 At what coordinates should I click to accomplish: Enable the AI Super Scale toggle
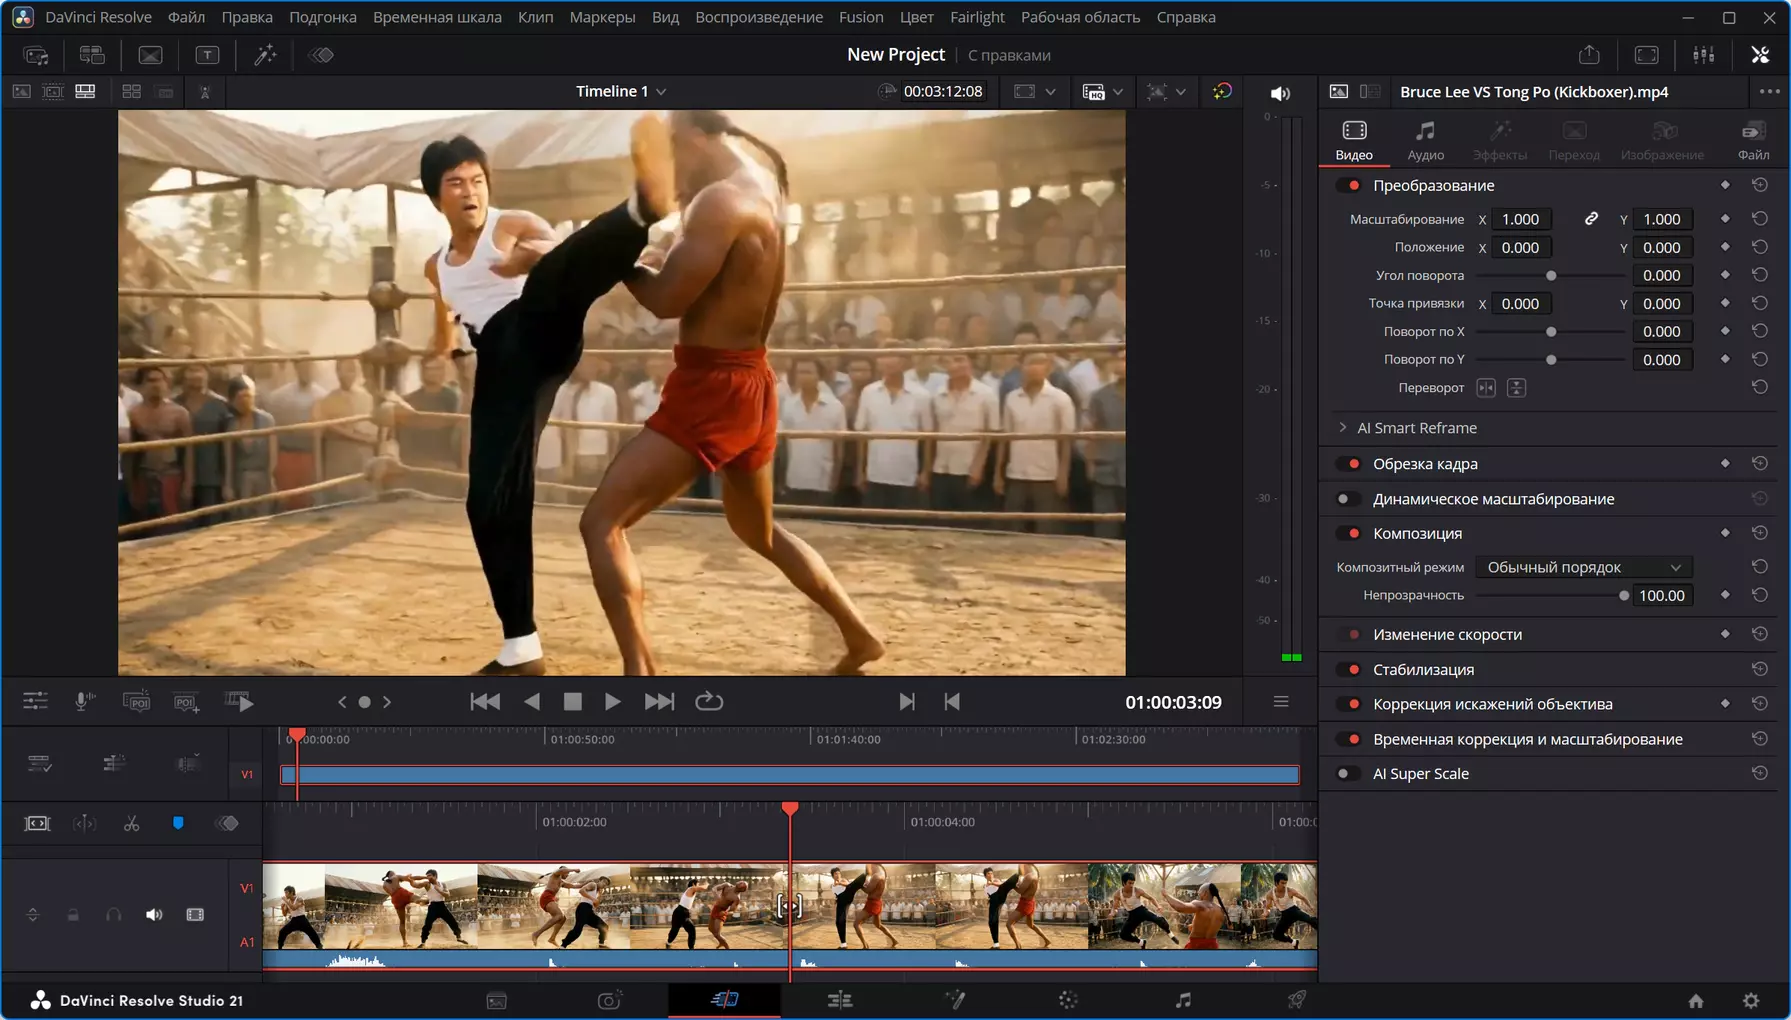(x=1349, y=773)
